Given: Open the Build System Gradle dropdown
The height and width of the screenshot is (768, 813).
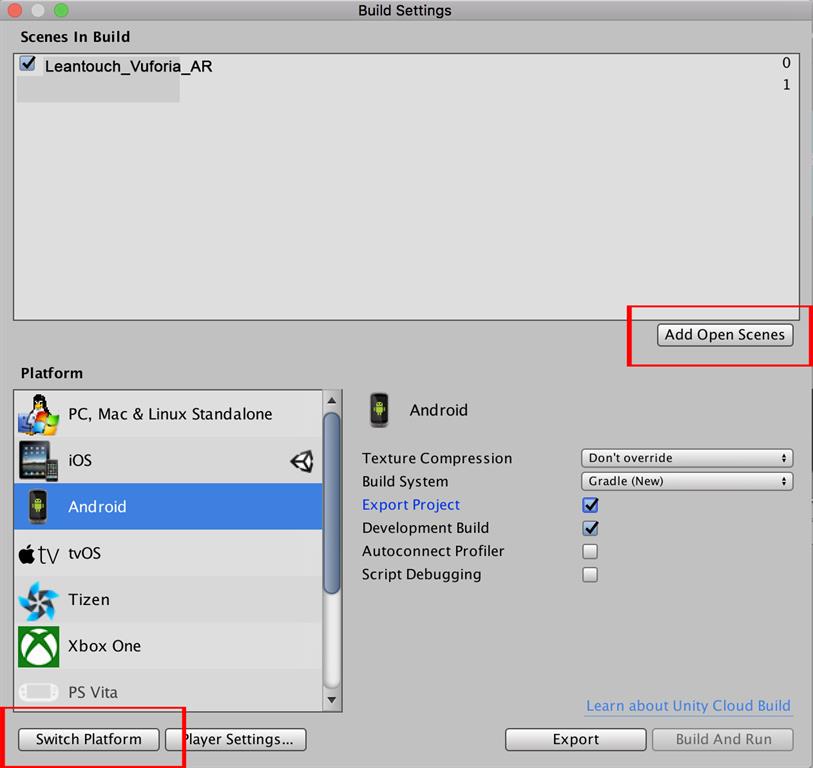Looking at the screenshot, I should pyautogui.click(x=687, y=481).
